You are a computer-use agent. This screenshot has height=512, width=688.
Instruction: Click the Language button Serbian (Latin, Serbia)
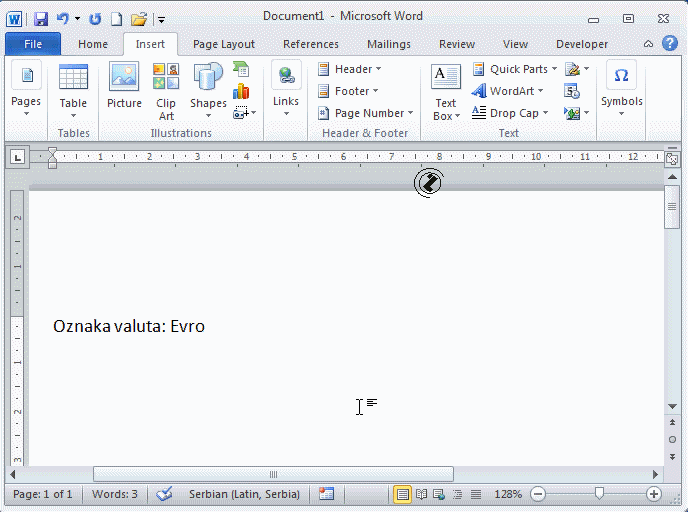tap(243, 494)
